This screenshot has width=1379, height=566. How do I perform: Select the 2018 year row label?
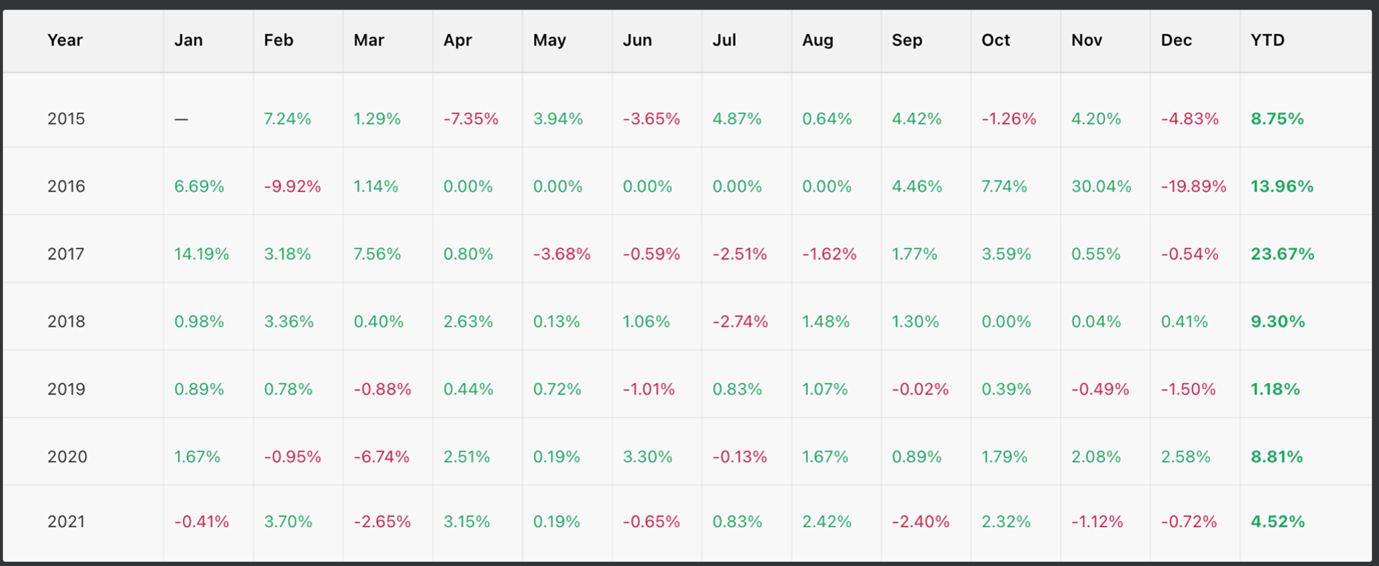click(66, 322)
